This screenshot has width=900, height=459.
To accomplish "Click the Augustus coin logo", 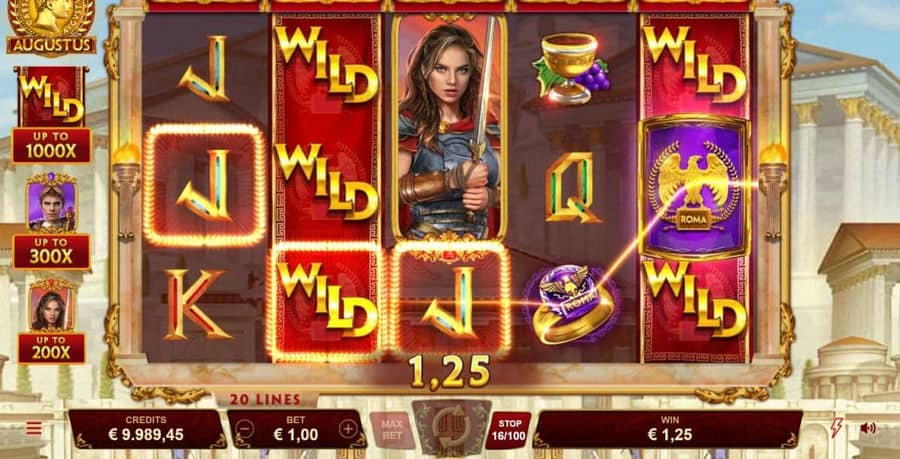I will (52, 27).
